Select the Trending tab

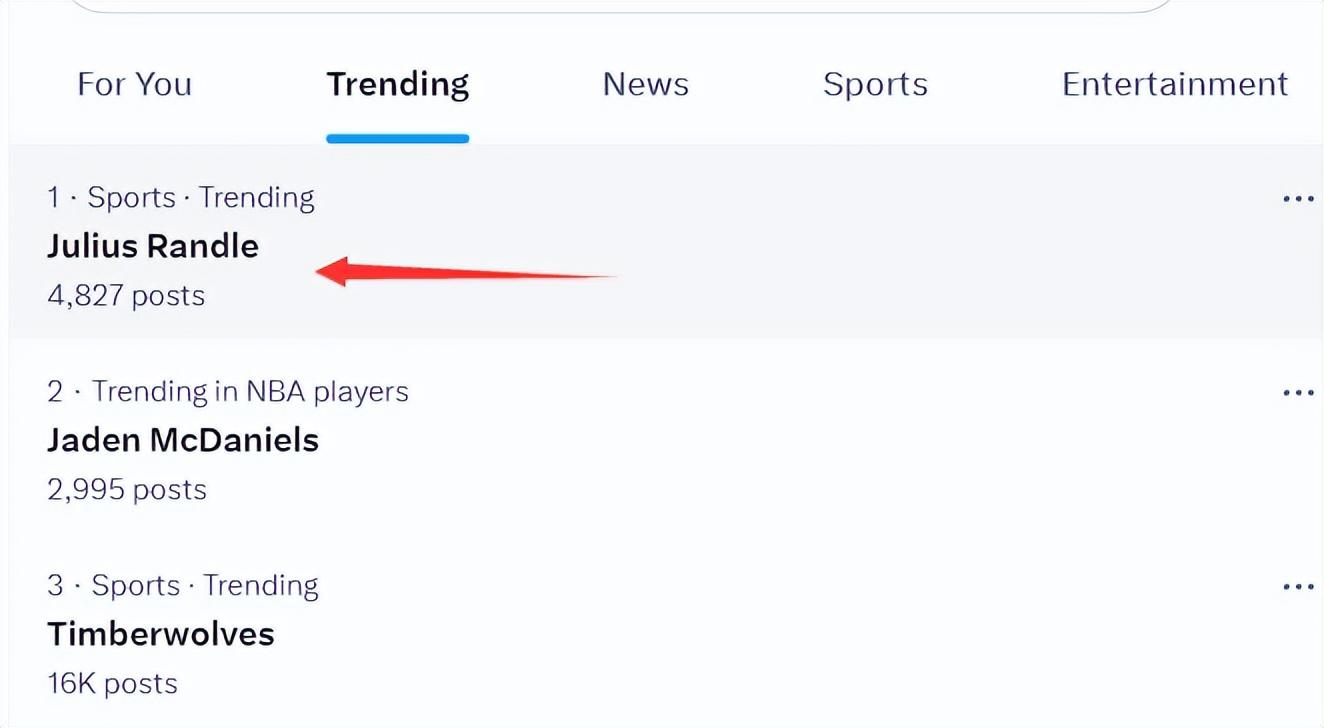click(398, 85)
